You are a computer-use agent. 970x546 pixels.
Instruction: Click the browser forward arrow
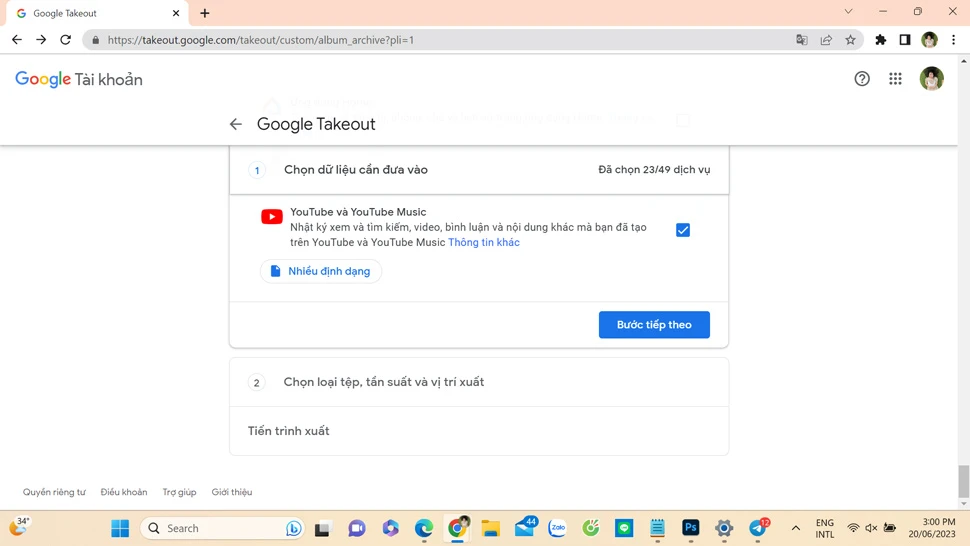point(41,40)
